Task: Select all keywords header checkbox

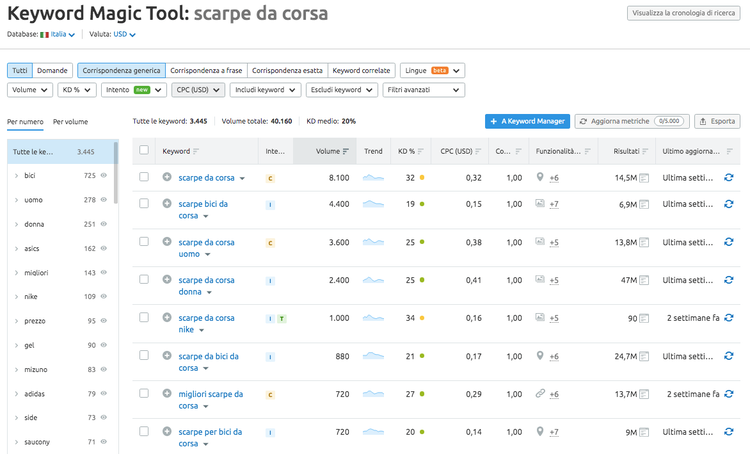Action: click(x=144, y=150)
